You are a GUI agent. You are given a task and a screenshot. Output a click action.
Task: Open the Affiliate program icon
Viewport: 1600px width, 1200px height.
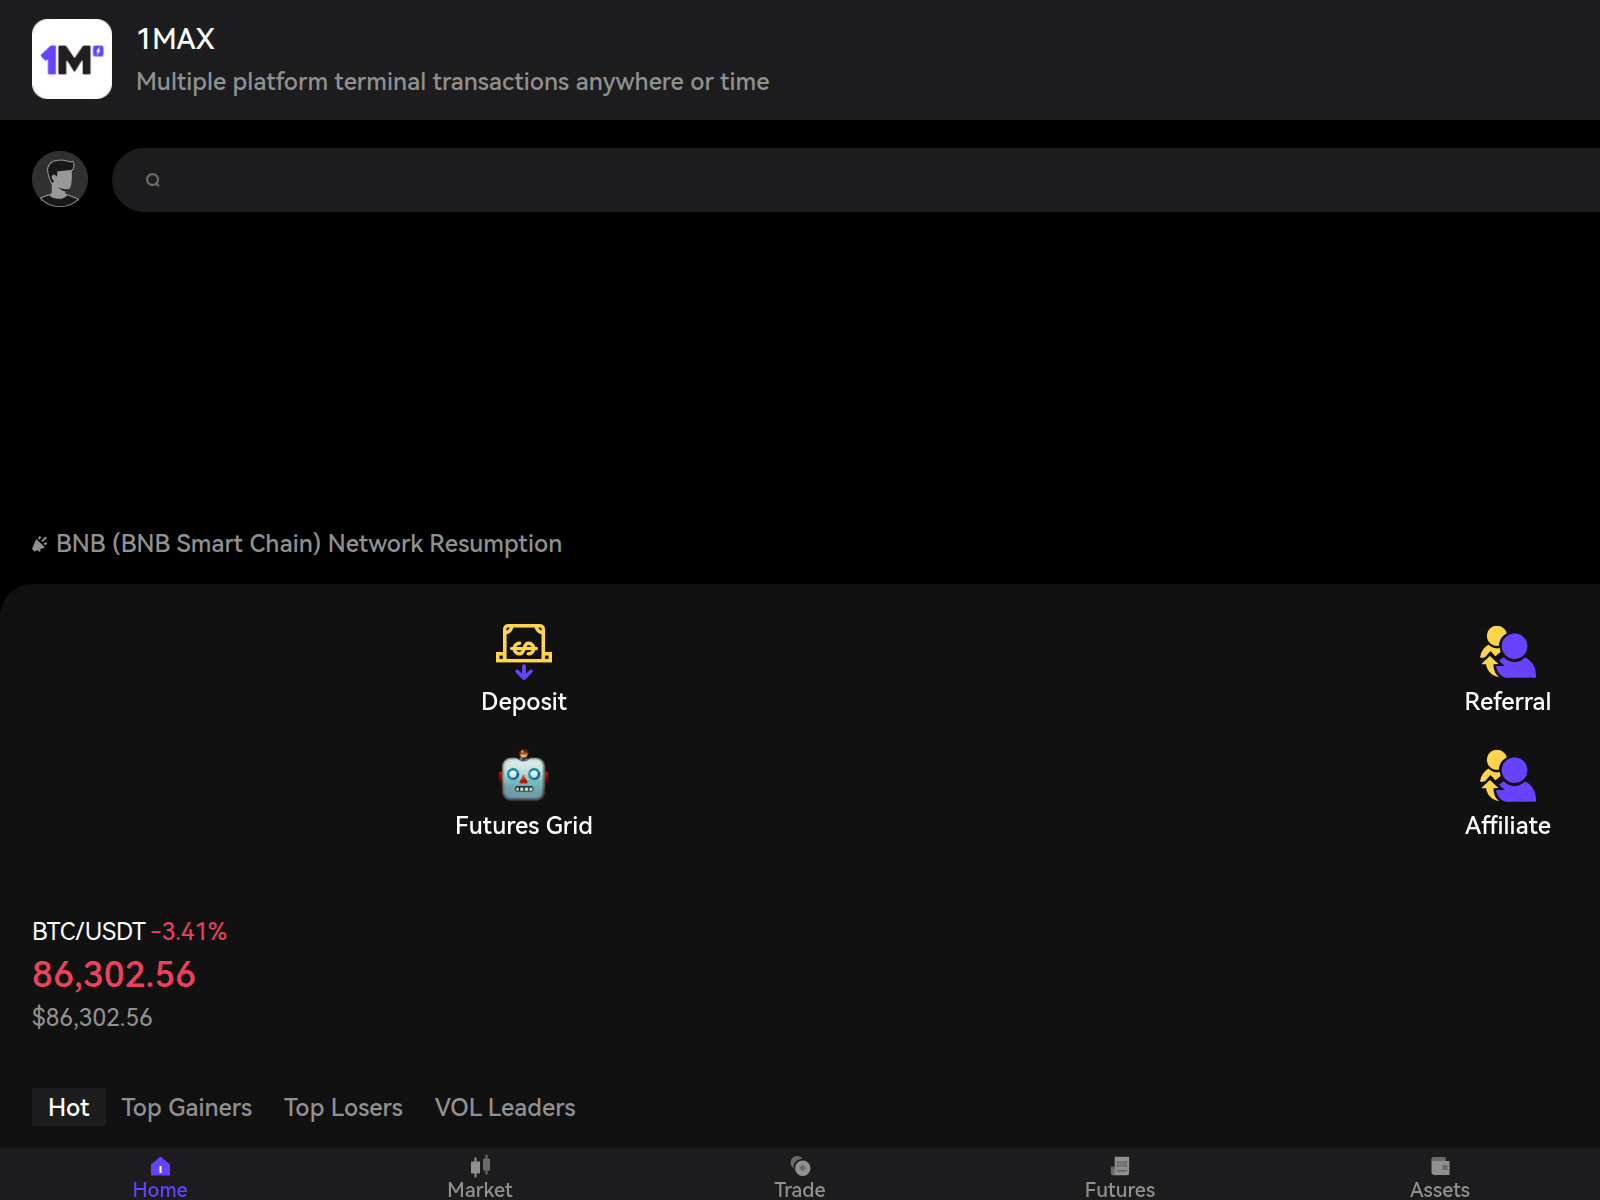tap(1506, 778)
